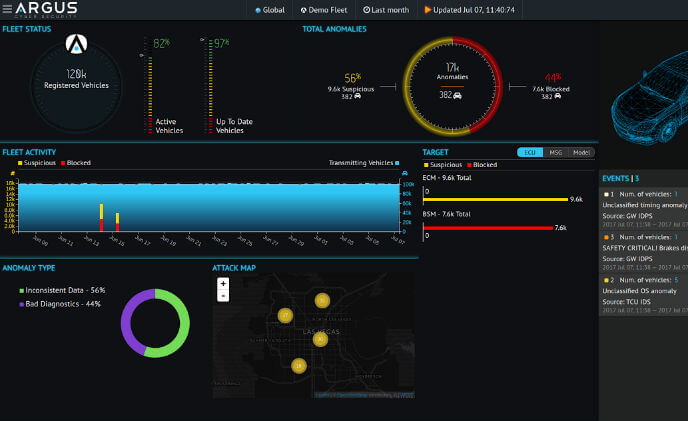Click the orange severity marker of event 3
The width and height of the screenshot is (688, 421).
coord(606,237)
